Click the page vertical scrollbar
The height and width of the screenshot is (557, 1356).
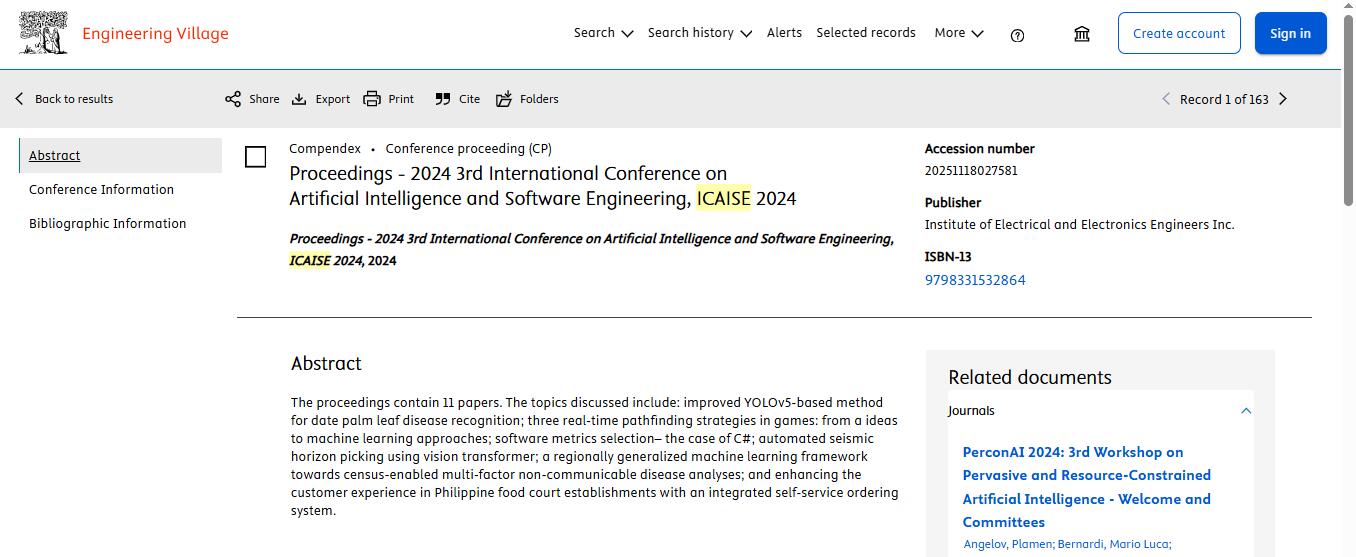[1348, 278]
